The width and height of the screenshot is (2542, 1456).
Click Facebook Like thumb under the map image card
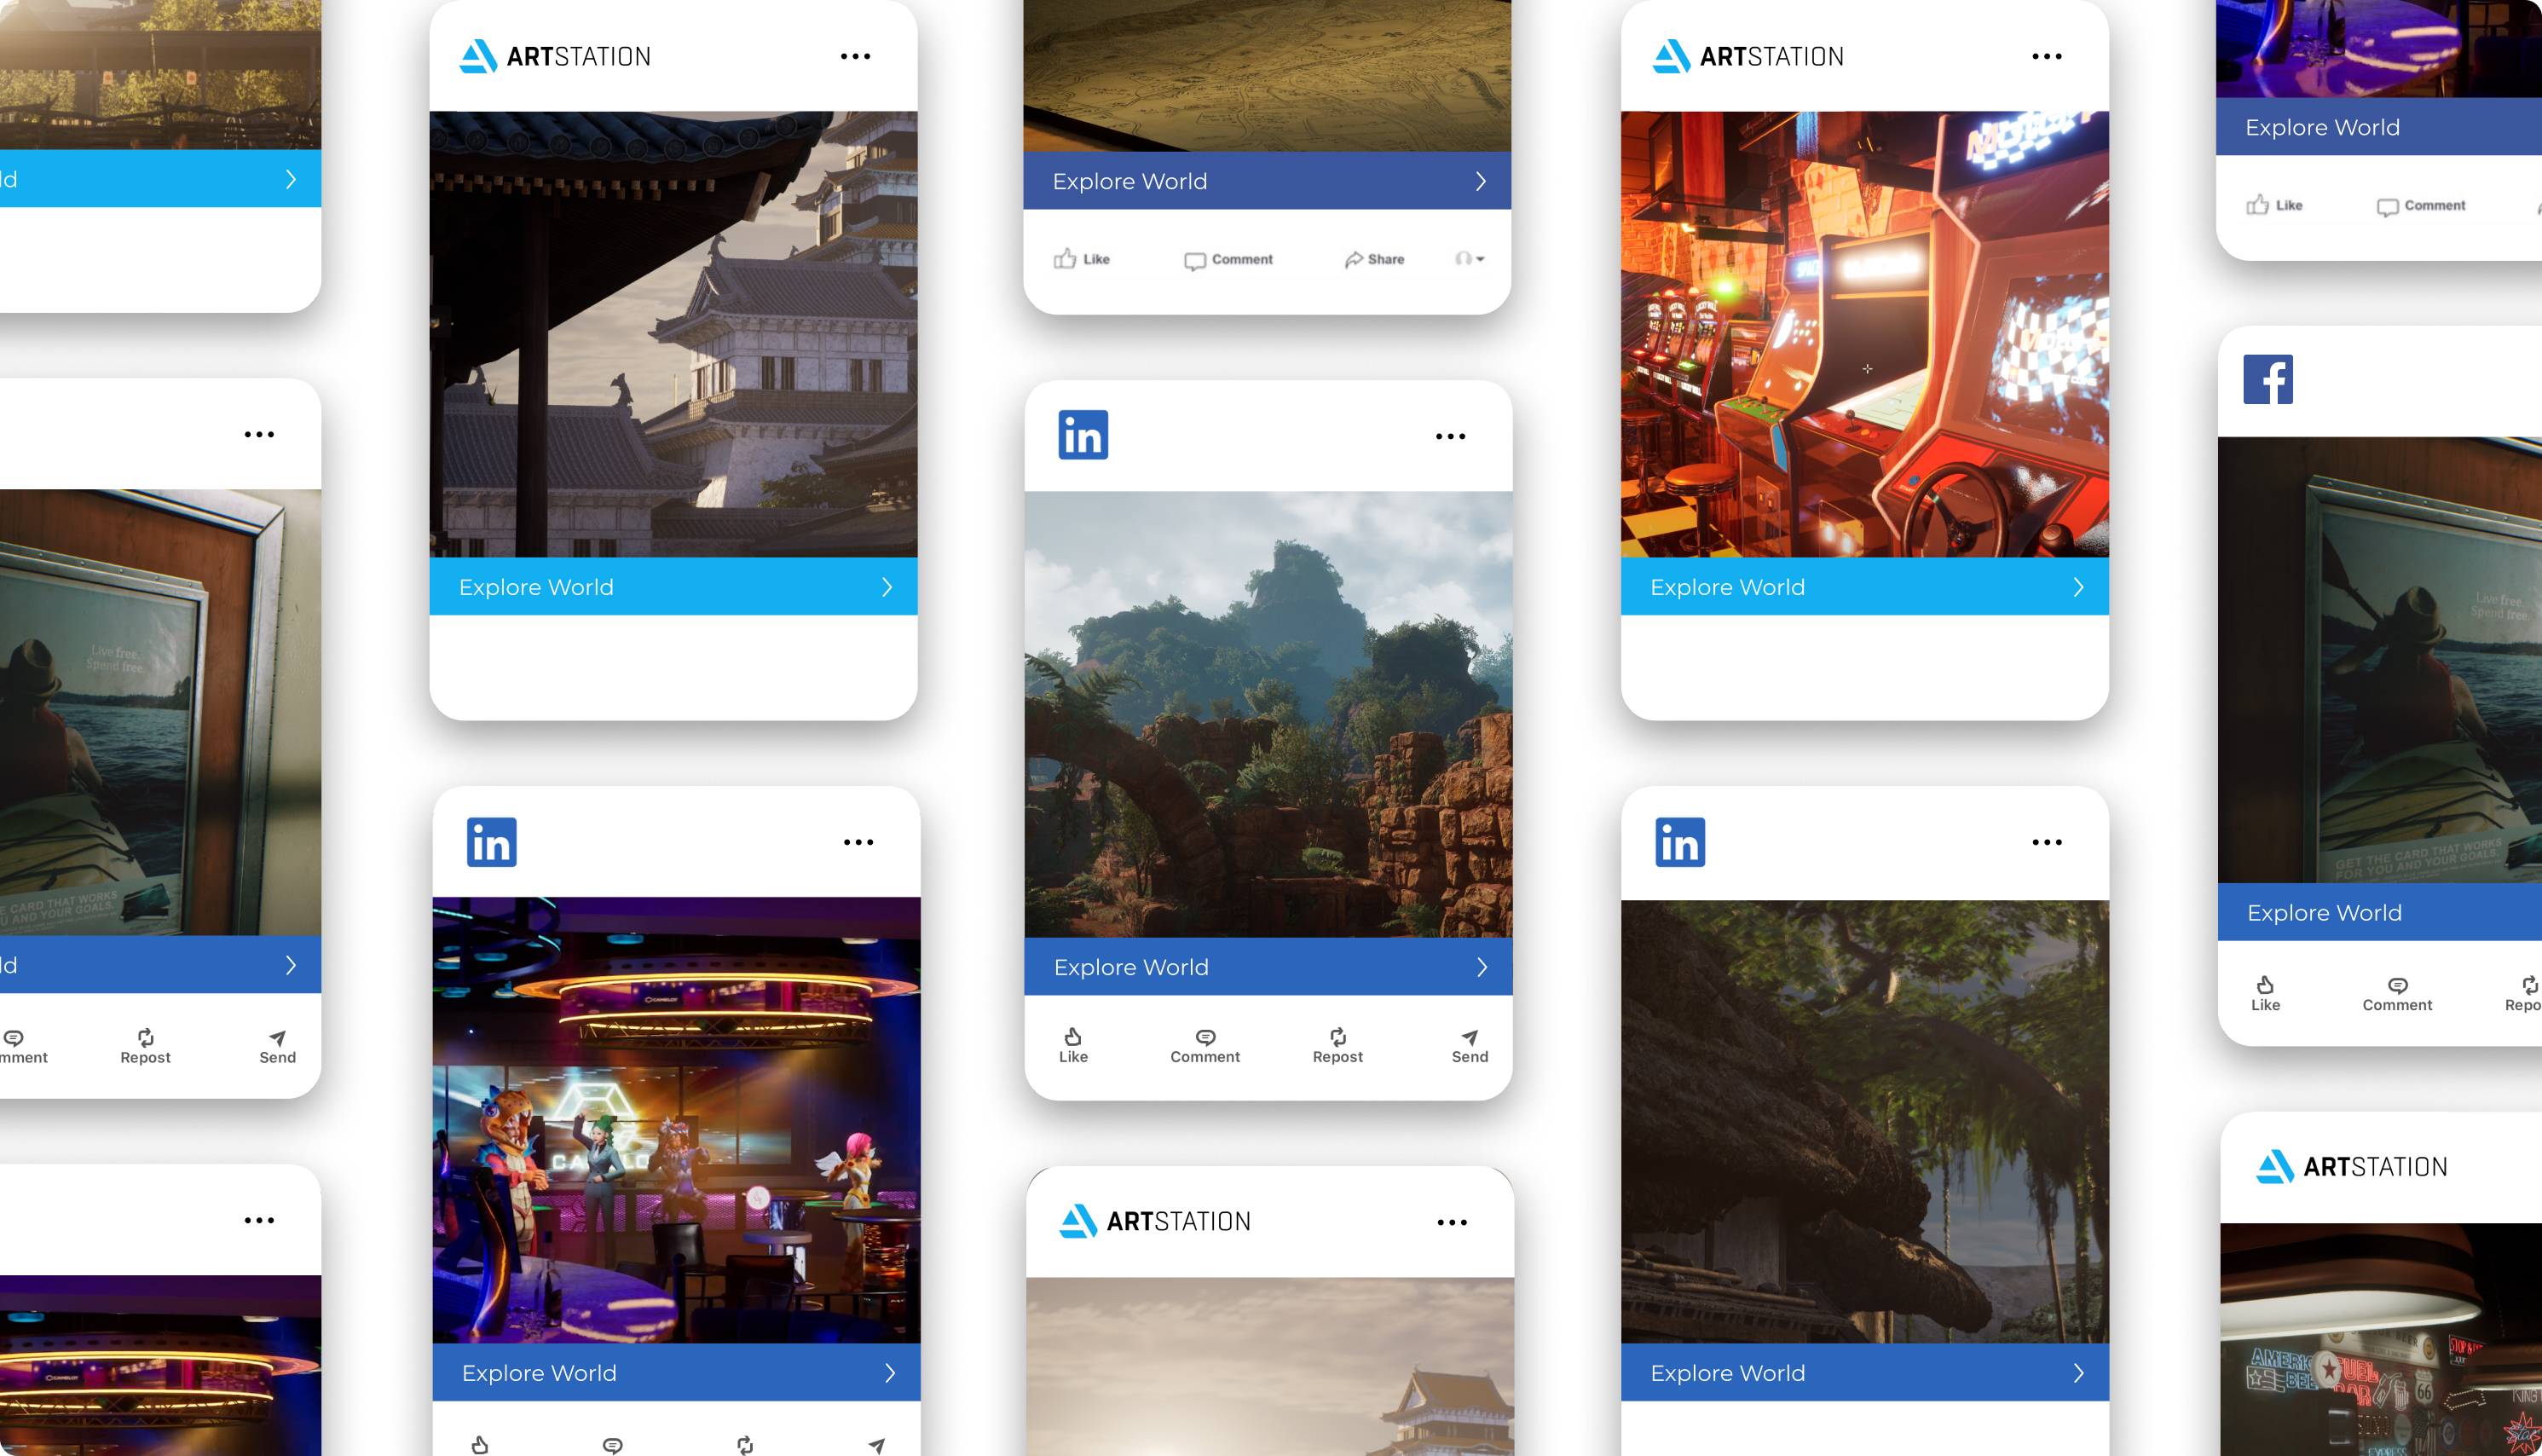click(1065, 259)
